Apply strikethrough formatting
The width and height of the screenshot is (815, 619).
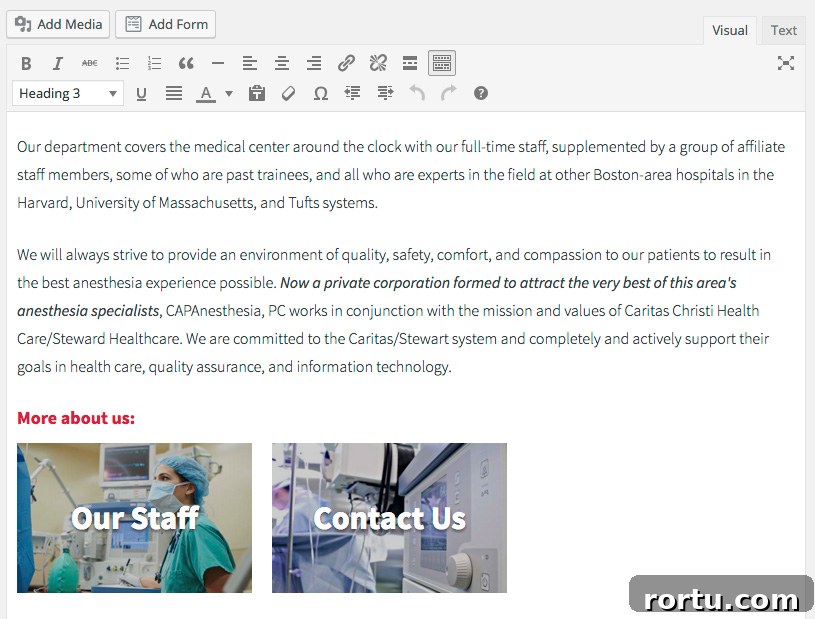click(89, 63)
